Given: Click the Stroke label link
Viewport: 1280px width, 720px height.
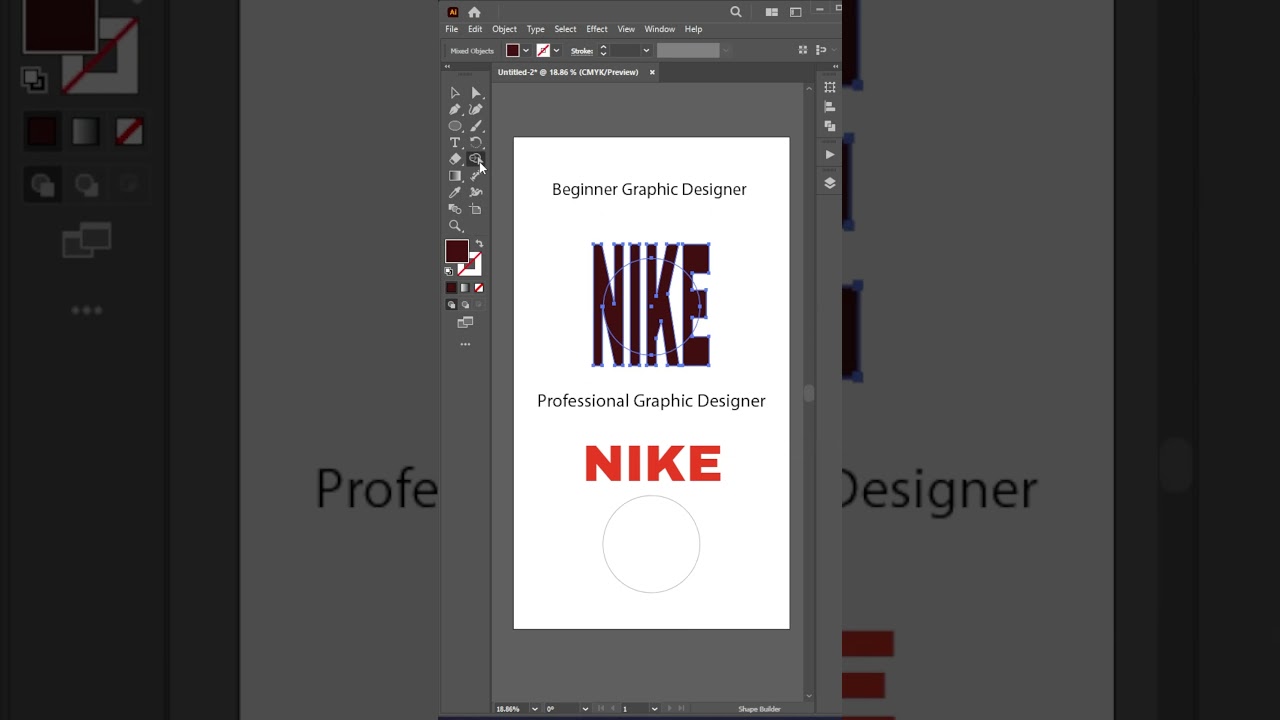Looking at the screenshot, I should coord(582,51).
